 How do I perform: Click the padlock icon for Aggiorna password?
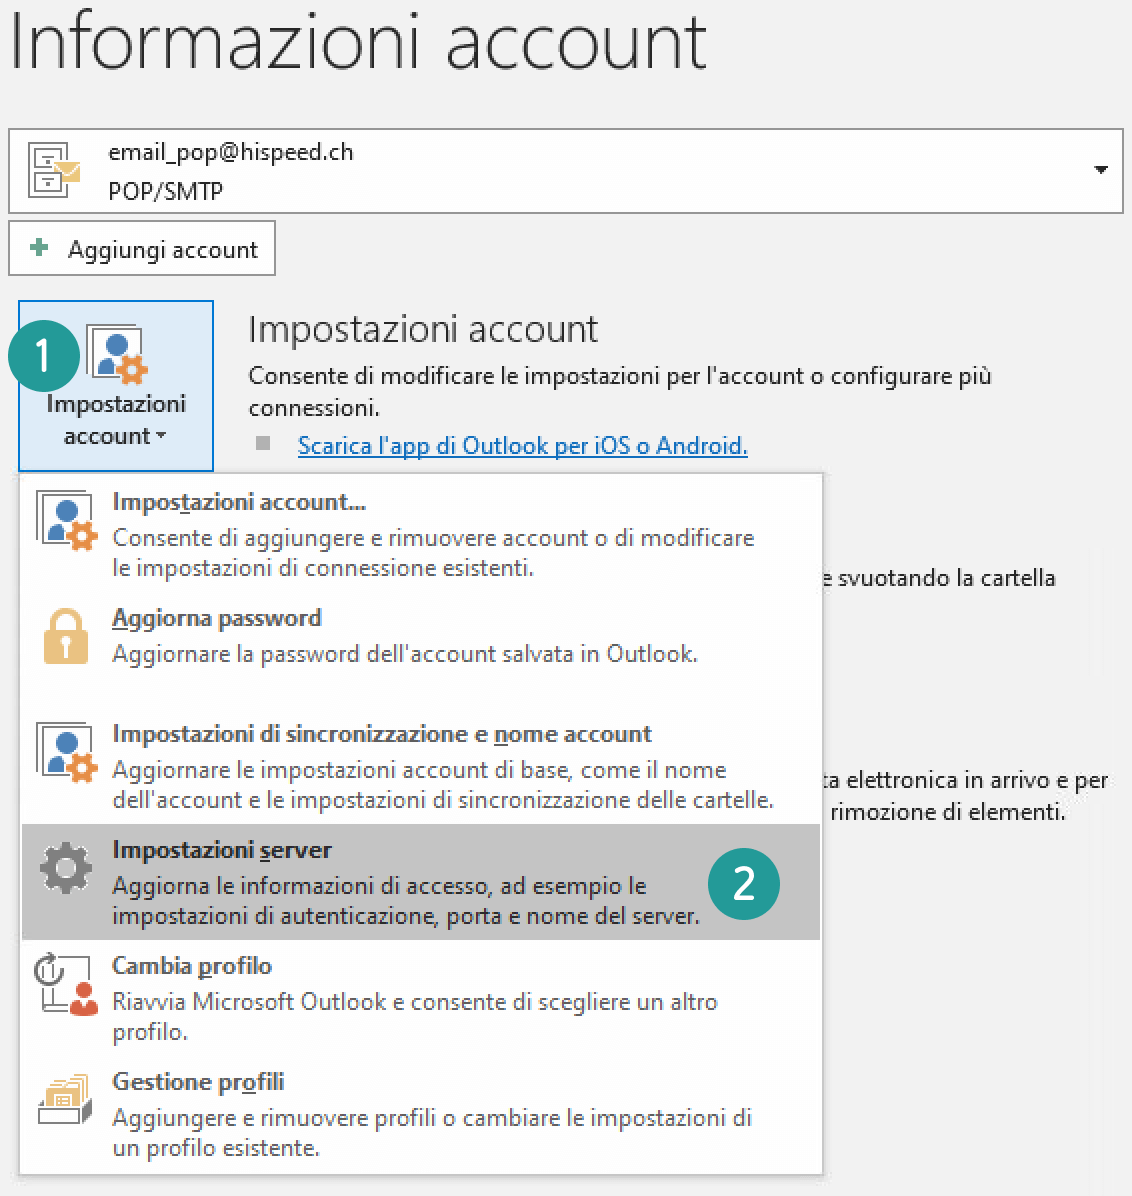pyautogui.click(x=66, y=636)
